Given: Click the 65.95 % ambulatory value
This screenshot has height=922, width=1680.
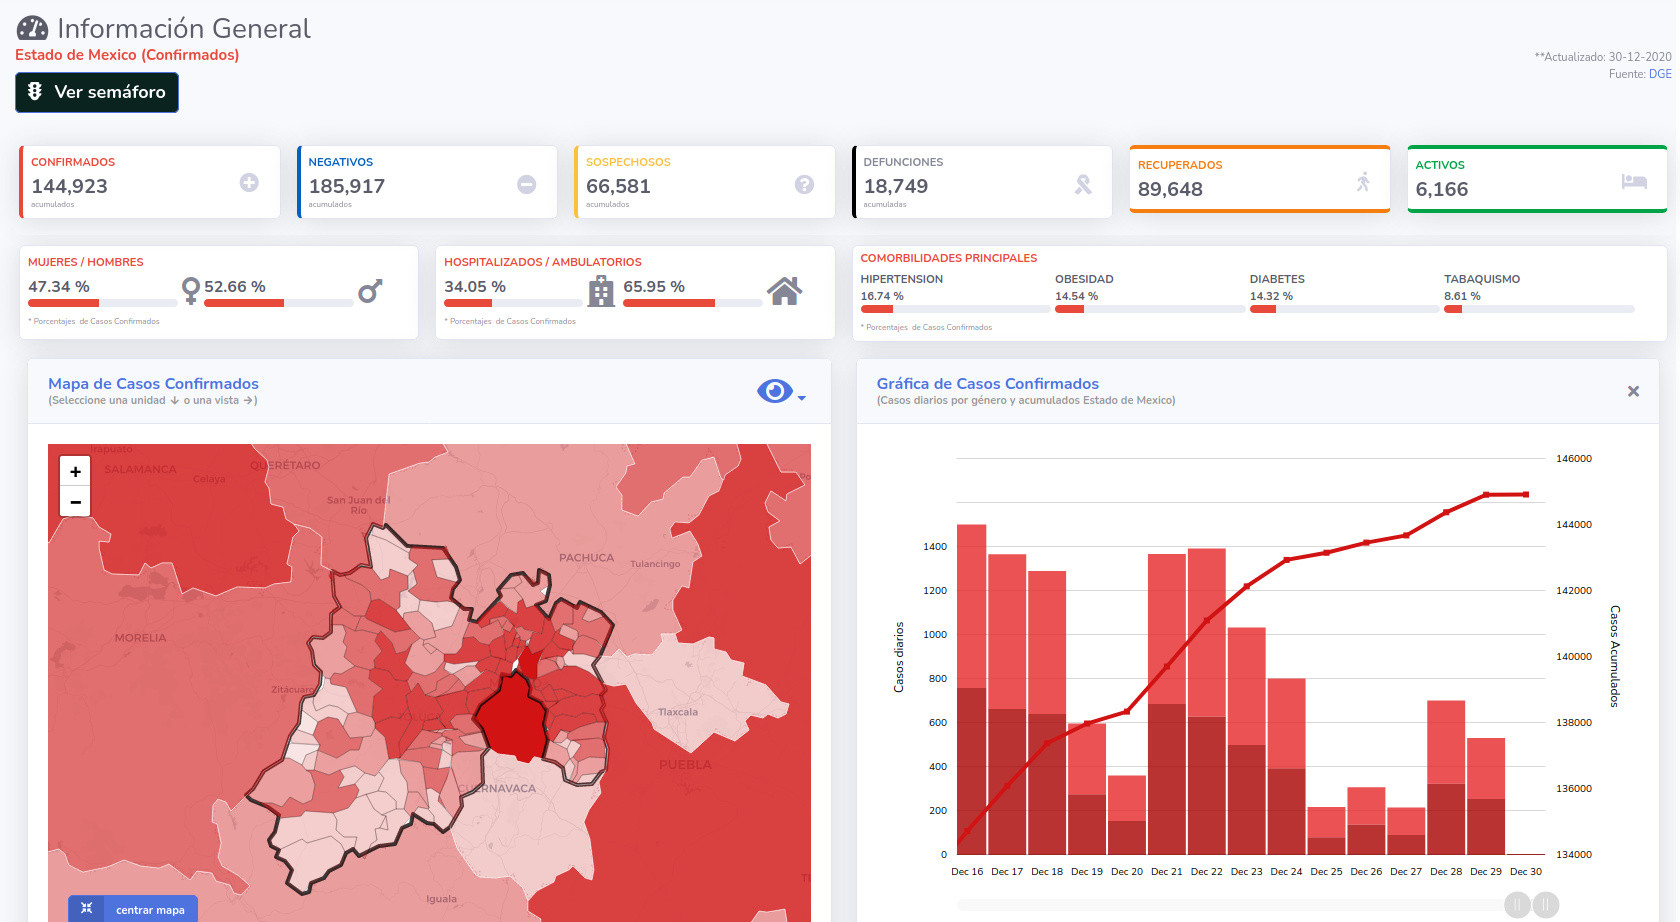Looking at the screenshot, I should [x=654, y=287].
